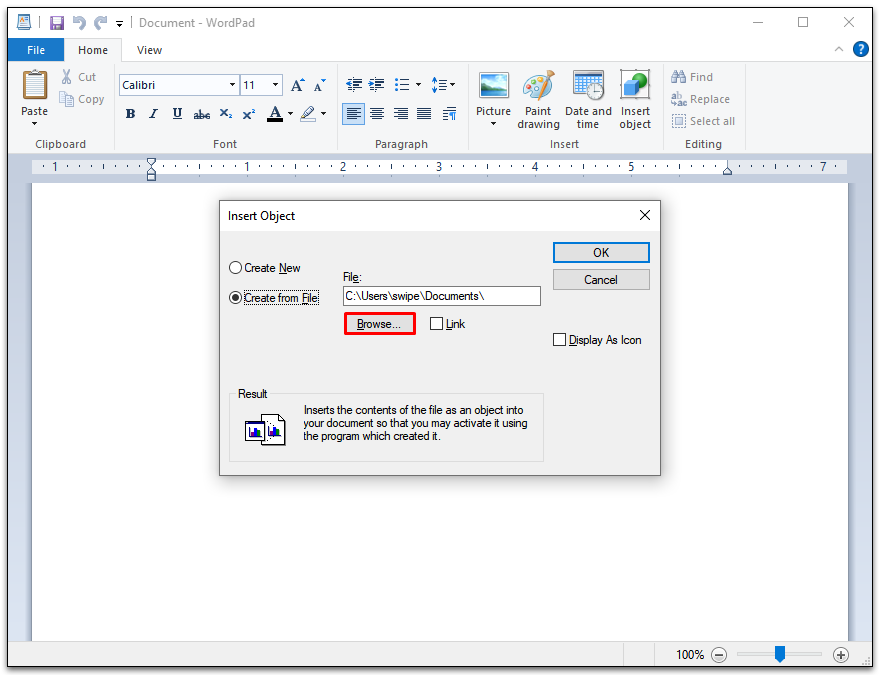
Task: Click OK in Insert Object dialog
Action: [x=601, y=253]
